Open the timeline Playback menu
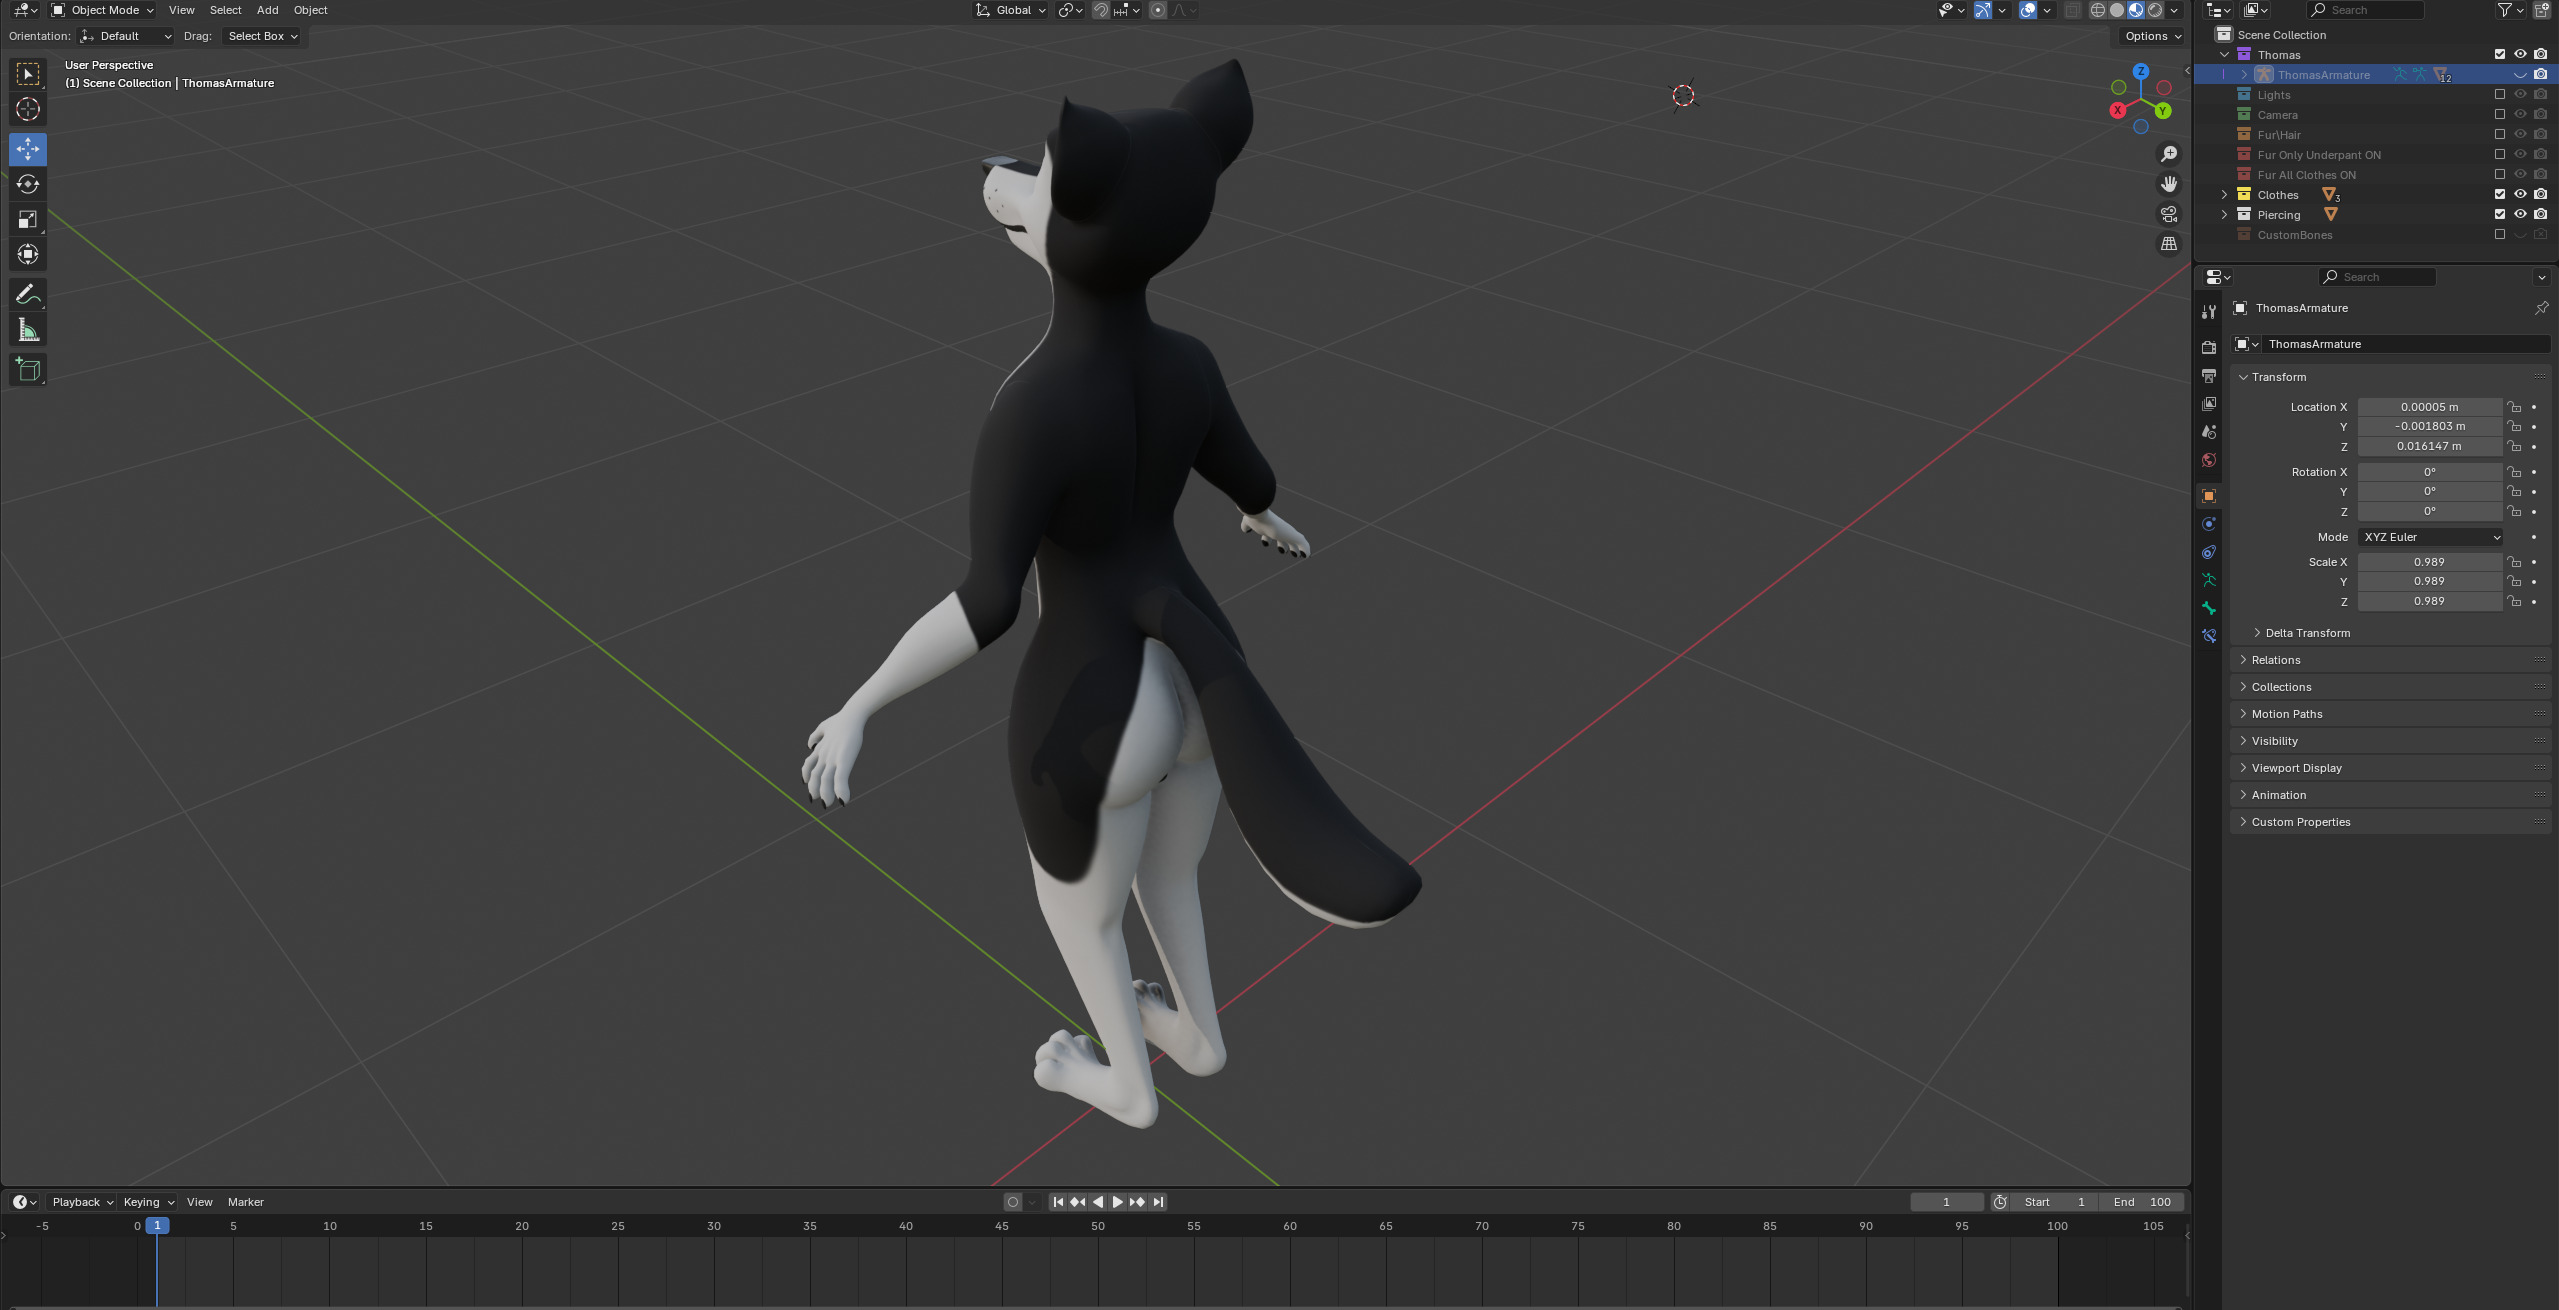2559x1310 pixels. pyautogui.click(x=82, y=1202)
